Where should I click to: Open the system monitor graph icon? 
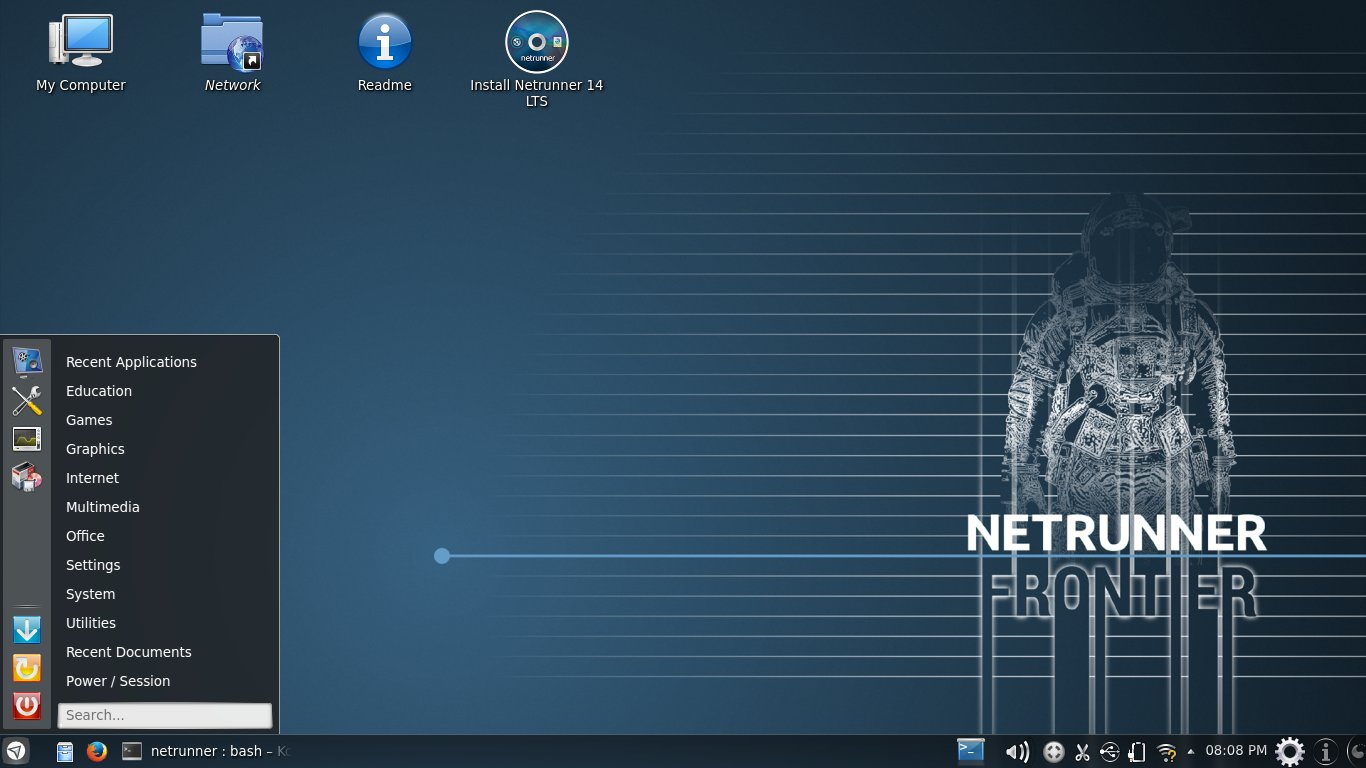(27, 439)
